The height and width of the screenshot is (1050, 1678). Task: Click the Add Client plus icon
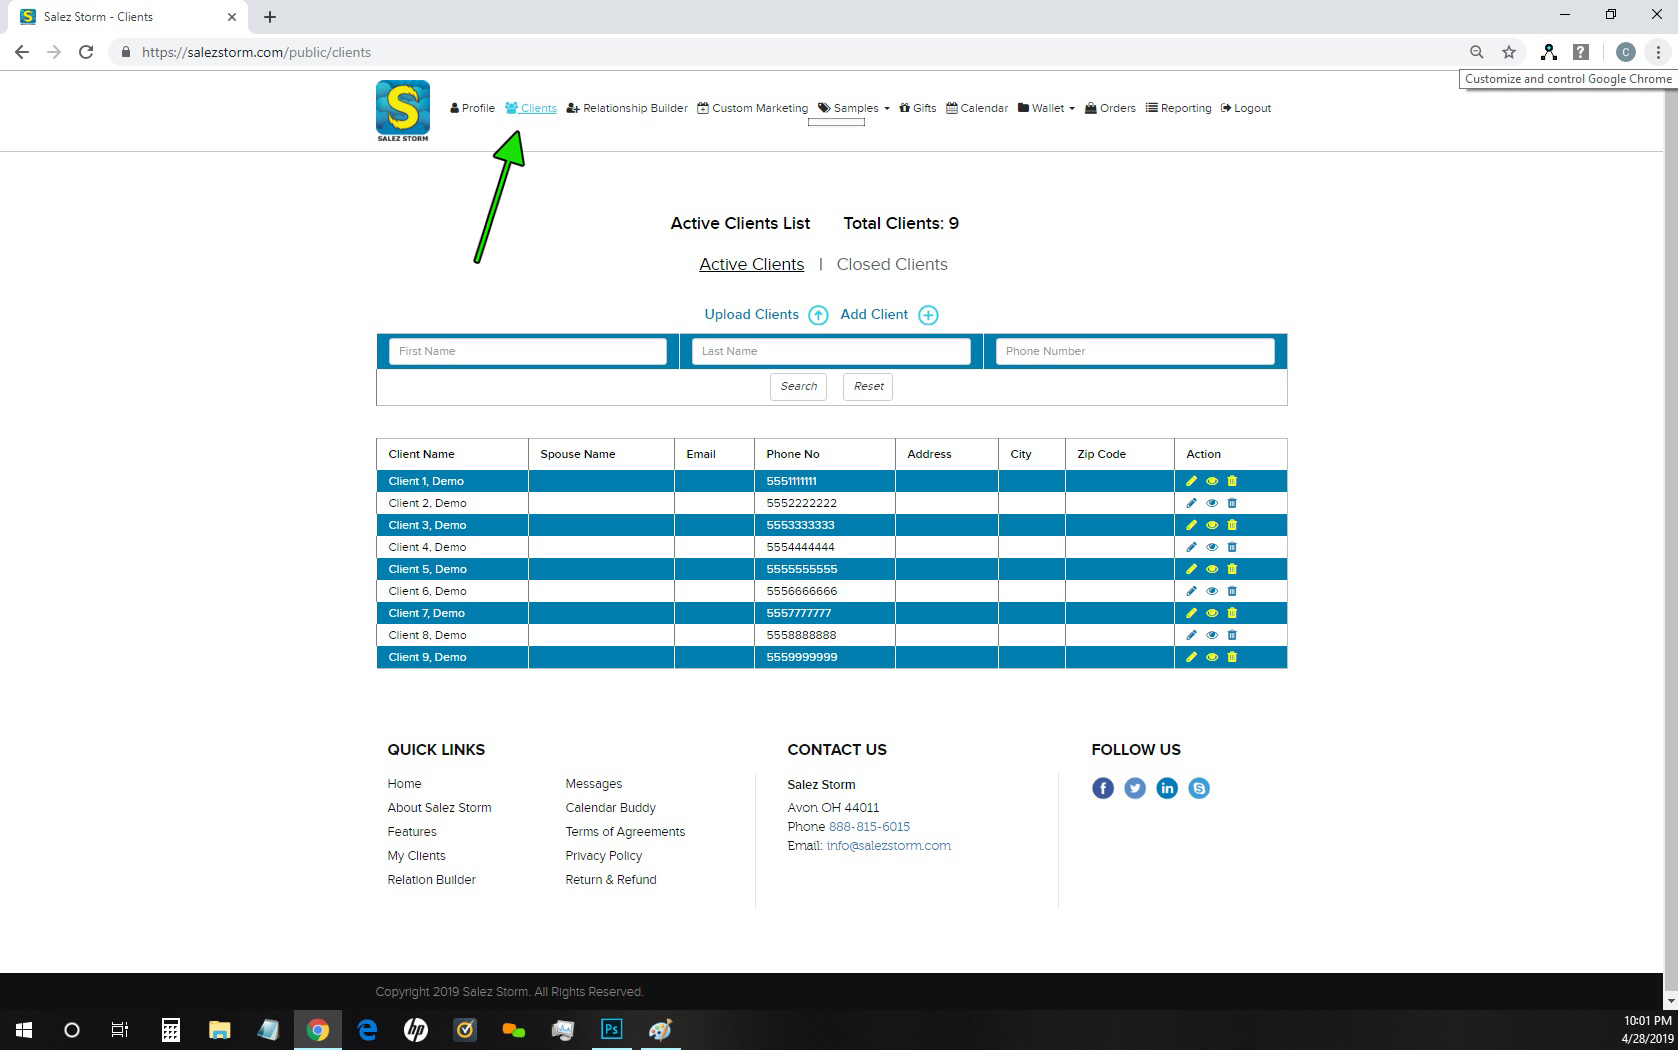point(928,315)
